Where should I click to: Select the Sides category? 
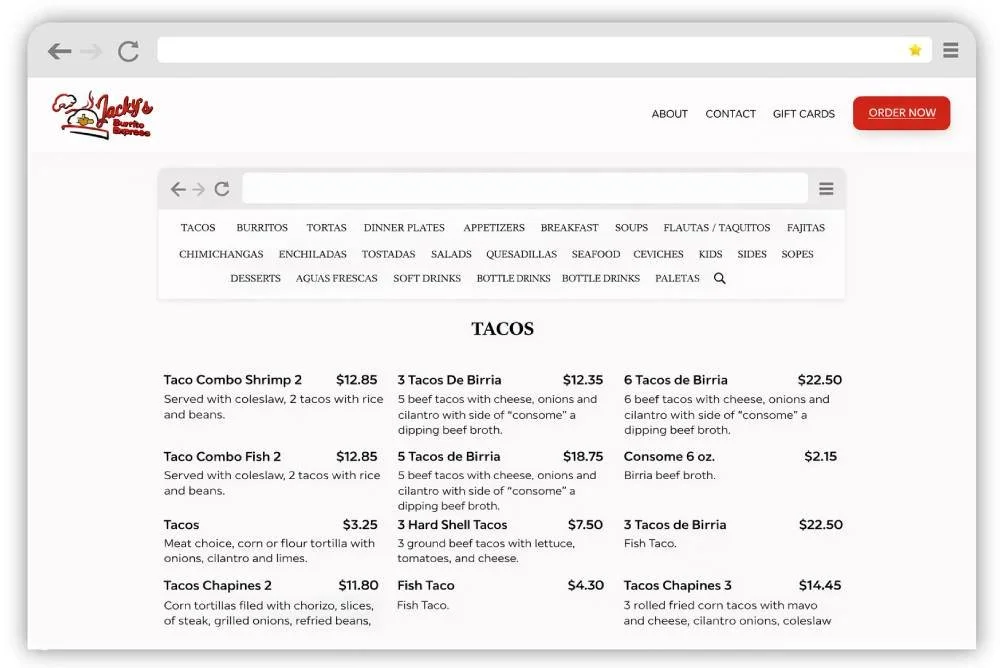(752, 254)
